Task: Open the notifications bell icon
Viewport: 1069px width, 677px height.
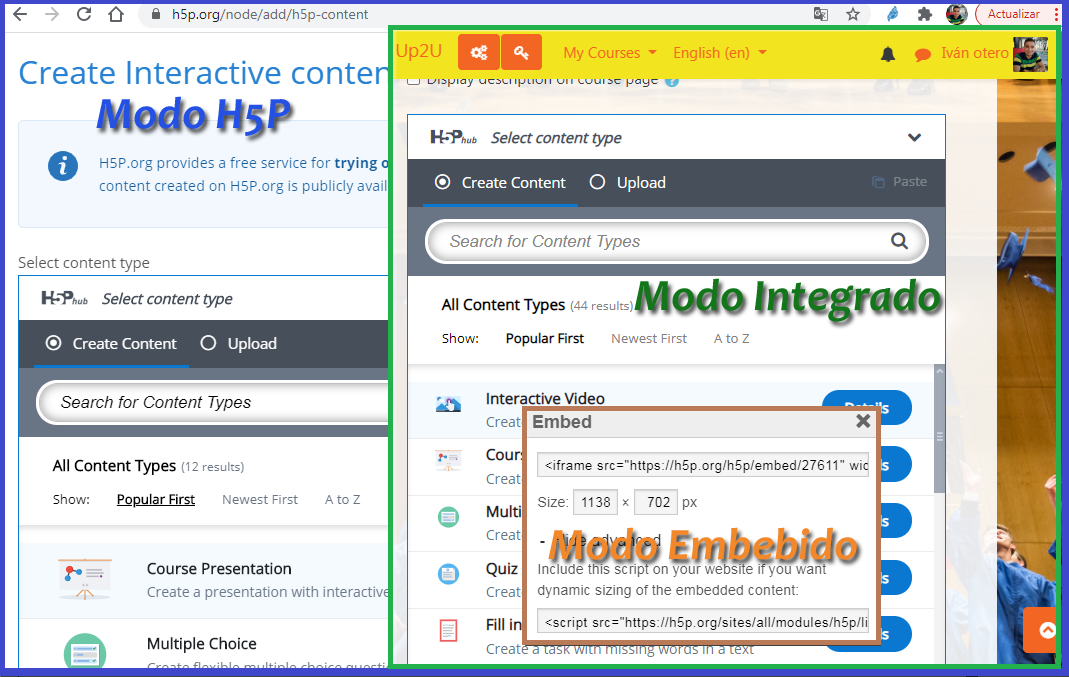Action: click(x=887, y=54)
